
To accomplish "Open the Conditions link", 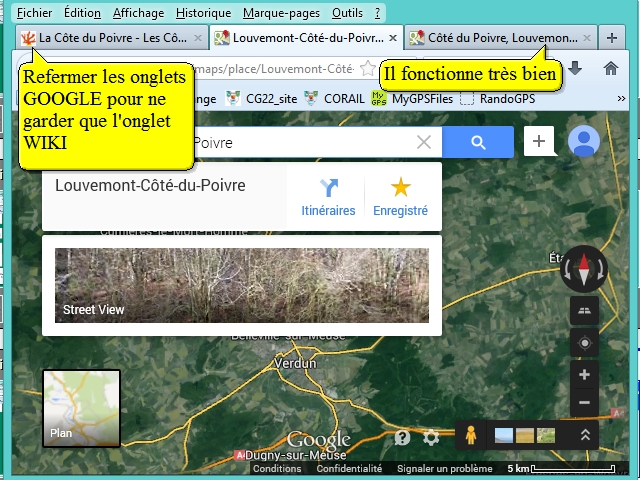I will tap(277, 469).
